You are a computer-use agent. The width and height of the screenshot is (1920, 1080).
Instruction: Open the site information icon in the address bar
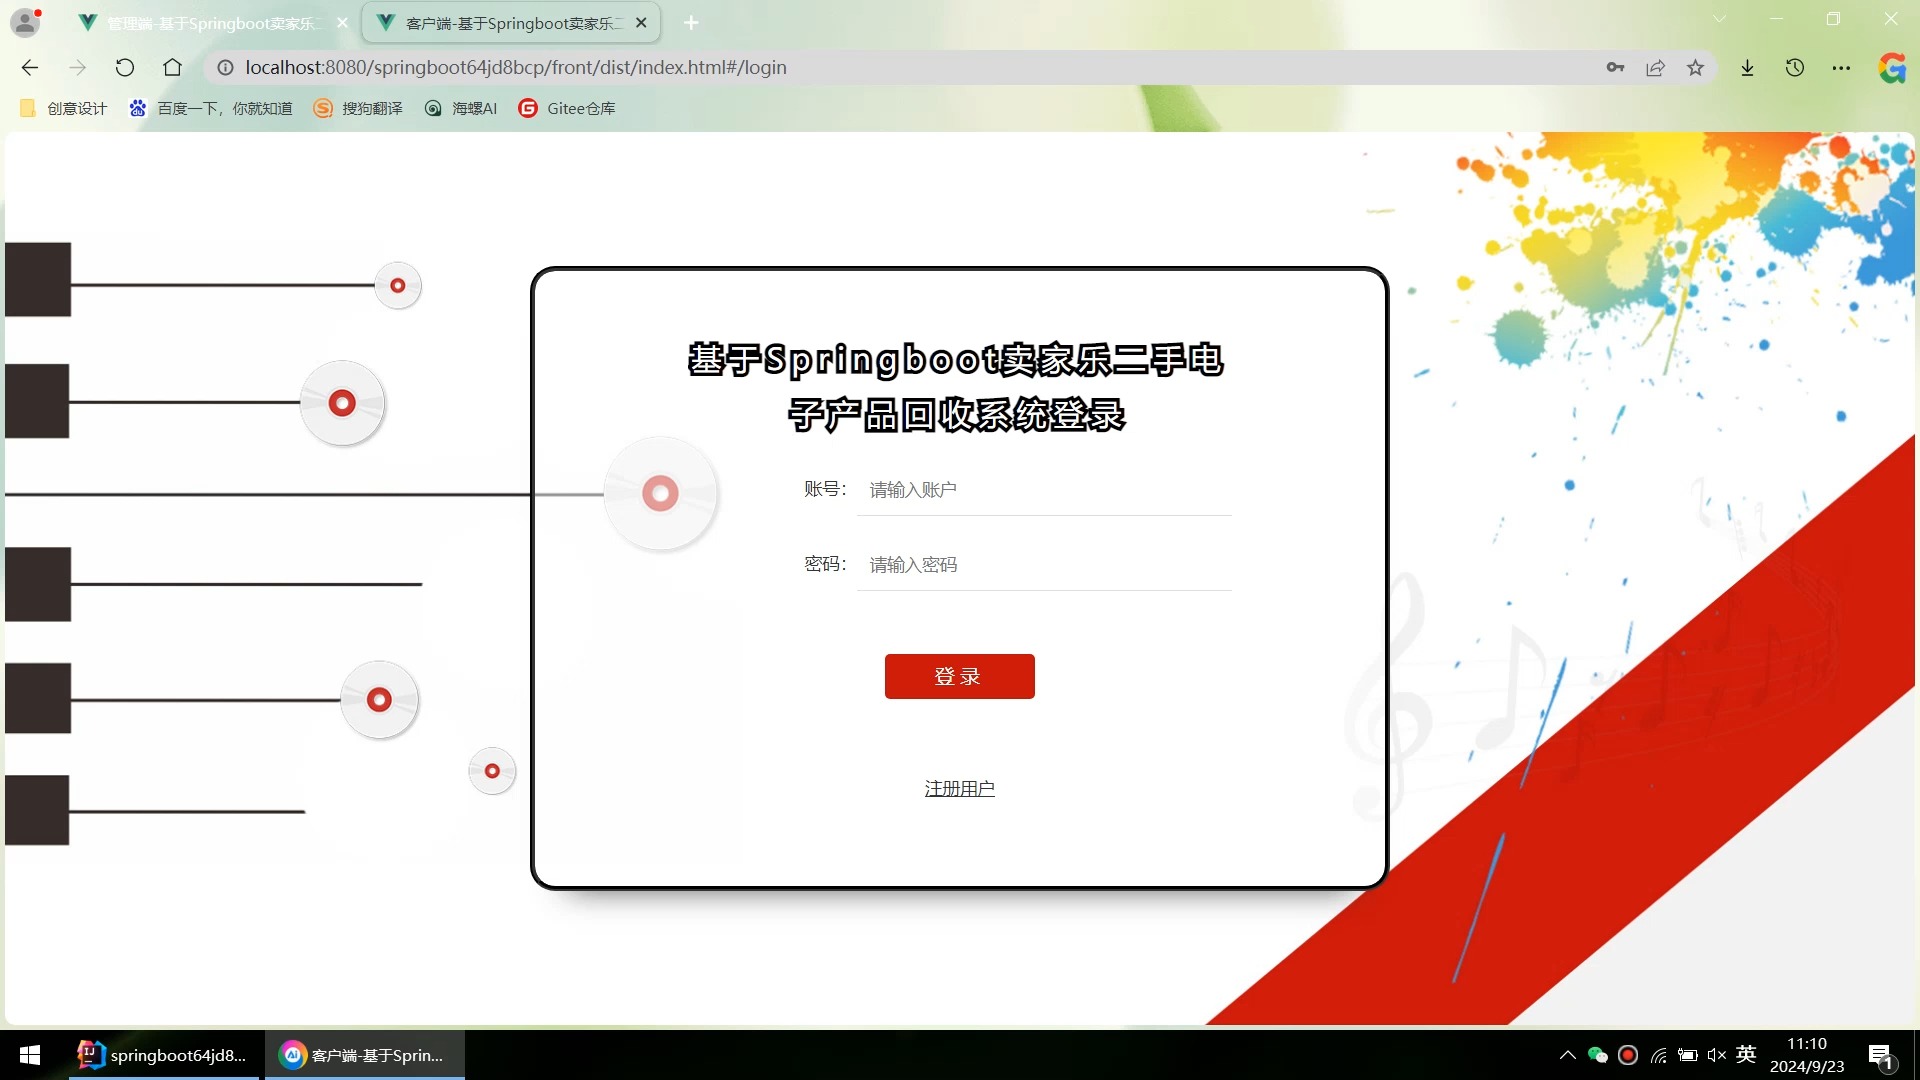point(226,67)
